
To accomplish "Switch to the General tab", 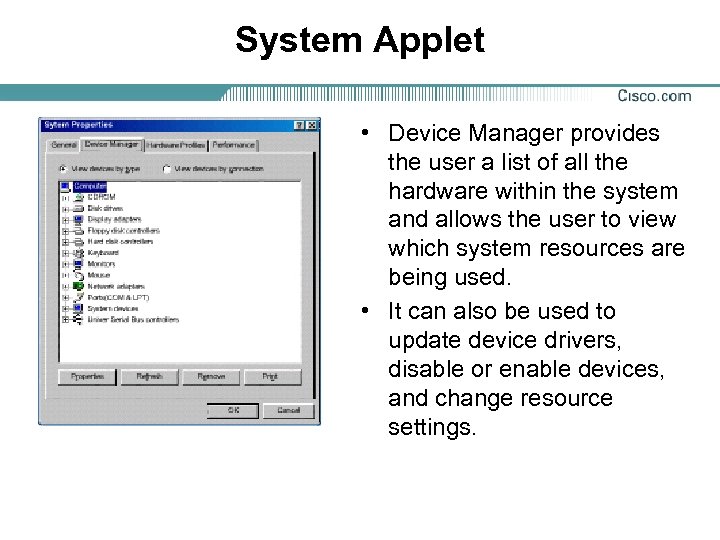I will pyautogui.click(x=64, y=145).
